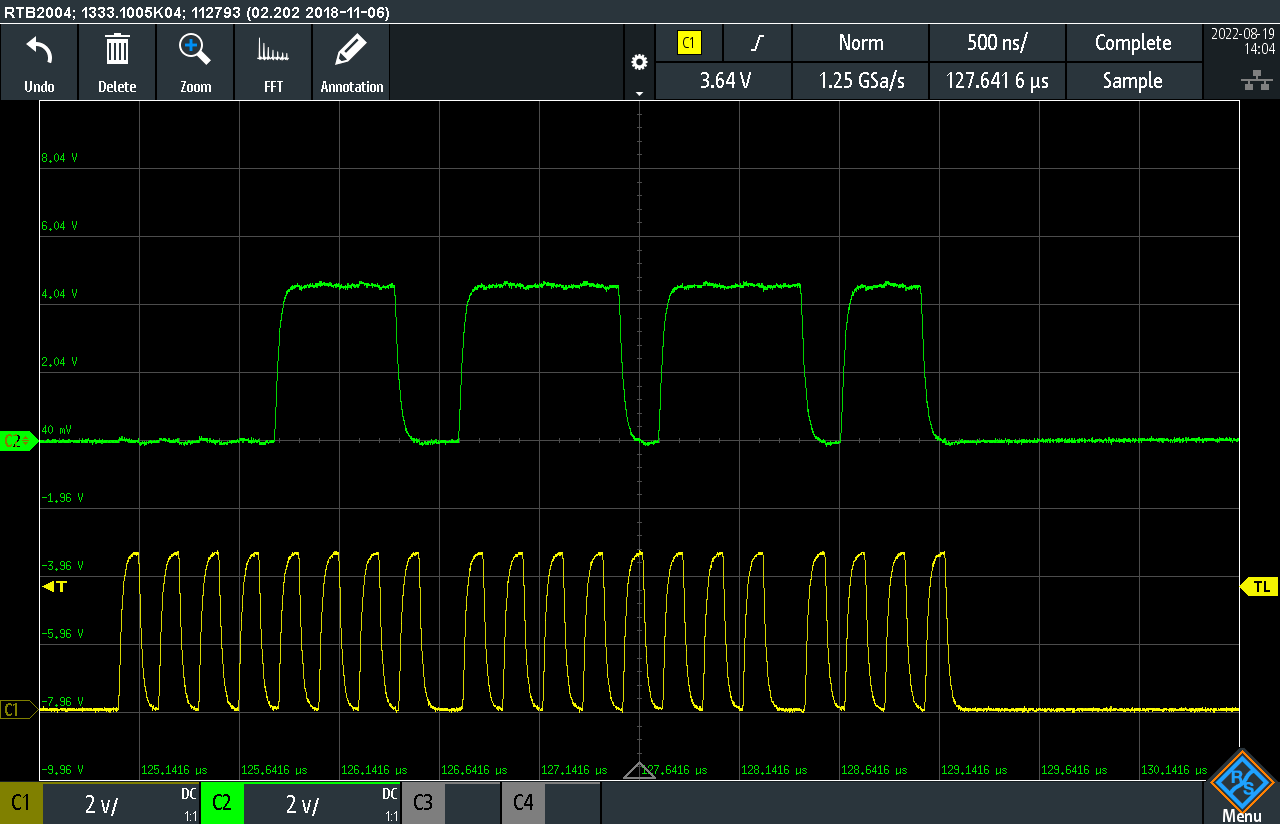
Task: Expand the dropdown arrow below the gear
Action: point(639,92)
